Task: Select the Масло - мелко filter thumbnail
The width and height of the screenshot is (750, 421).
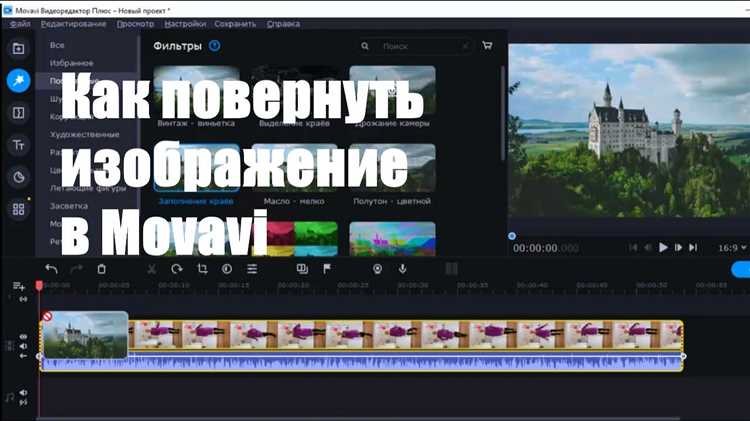Action: [294, 167]
